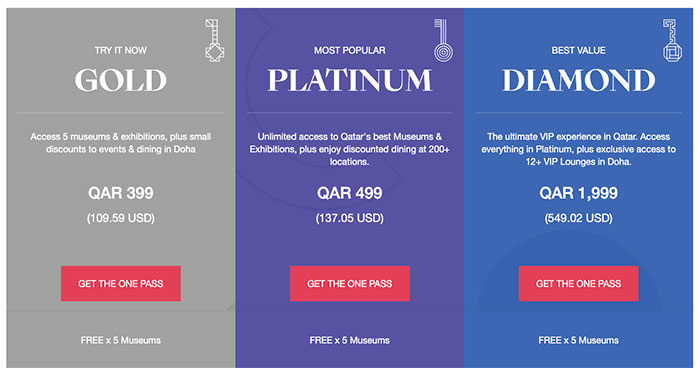
Task: Select the PLATINUM plan heading
Action: (x=350, y=80)
